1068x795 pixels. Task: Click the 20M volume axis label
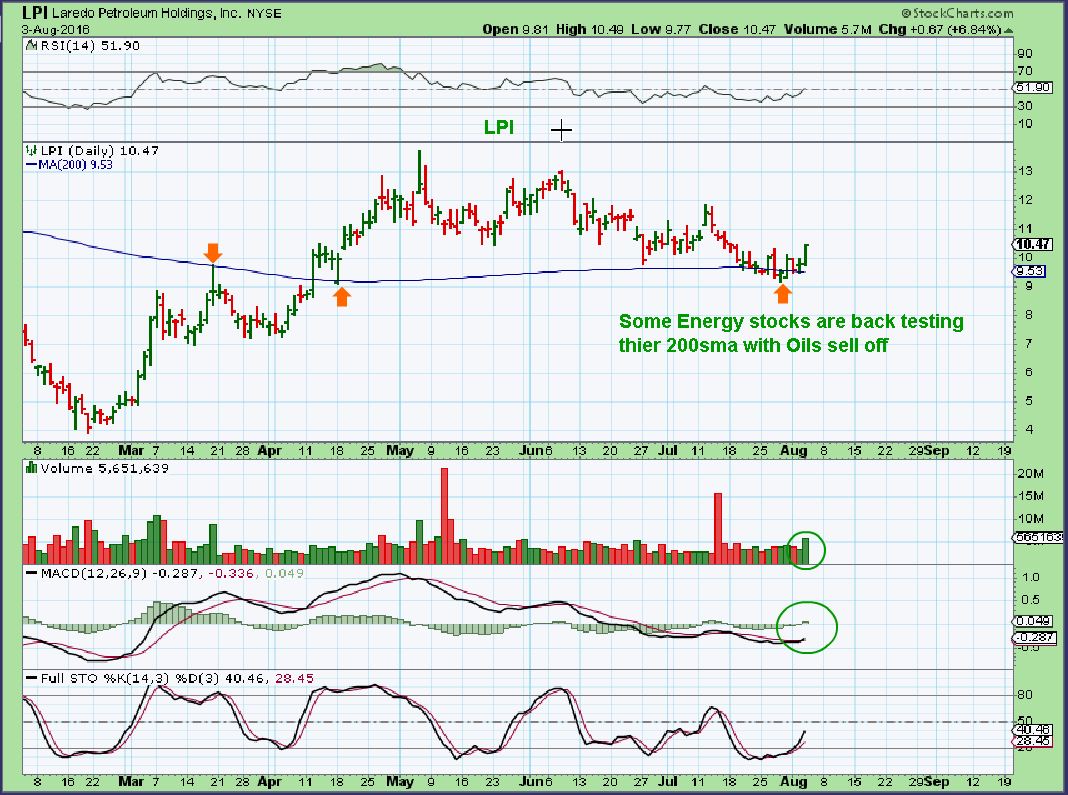(x=1031, y=473)
